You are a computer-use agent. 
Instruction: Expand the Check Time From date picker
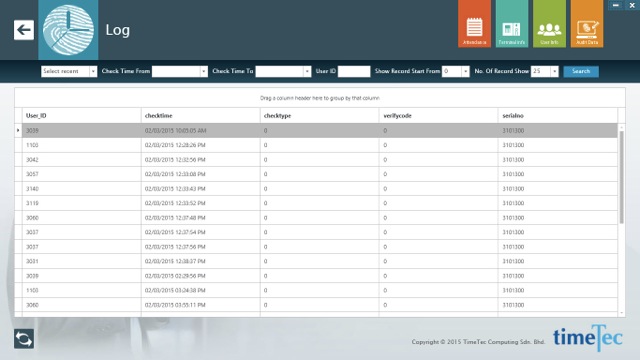click(x=204, y=71)
